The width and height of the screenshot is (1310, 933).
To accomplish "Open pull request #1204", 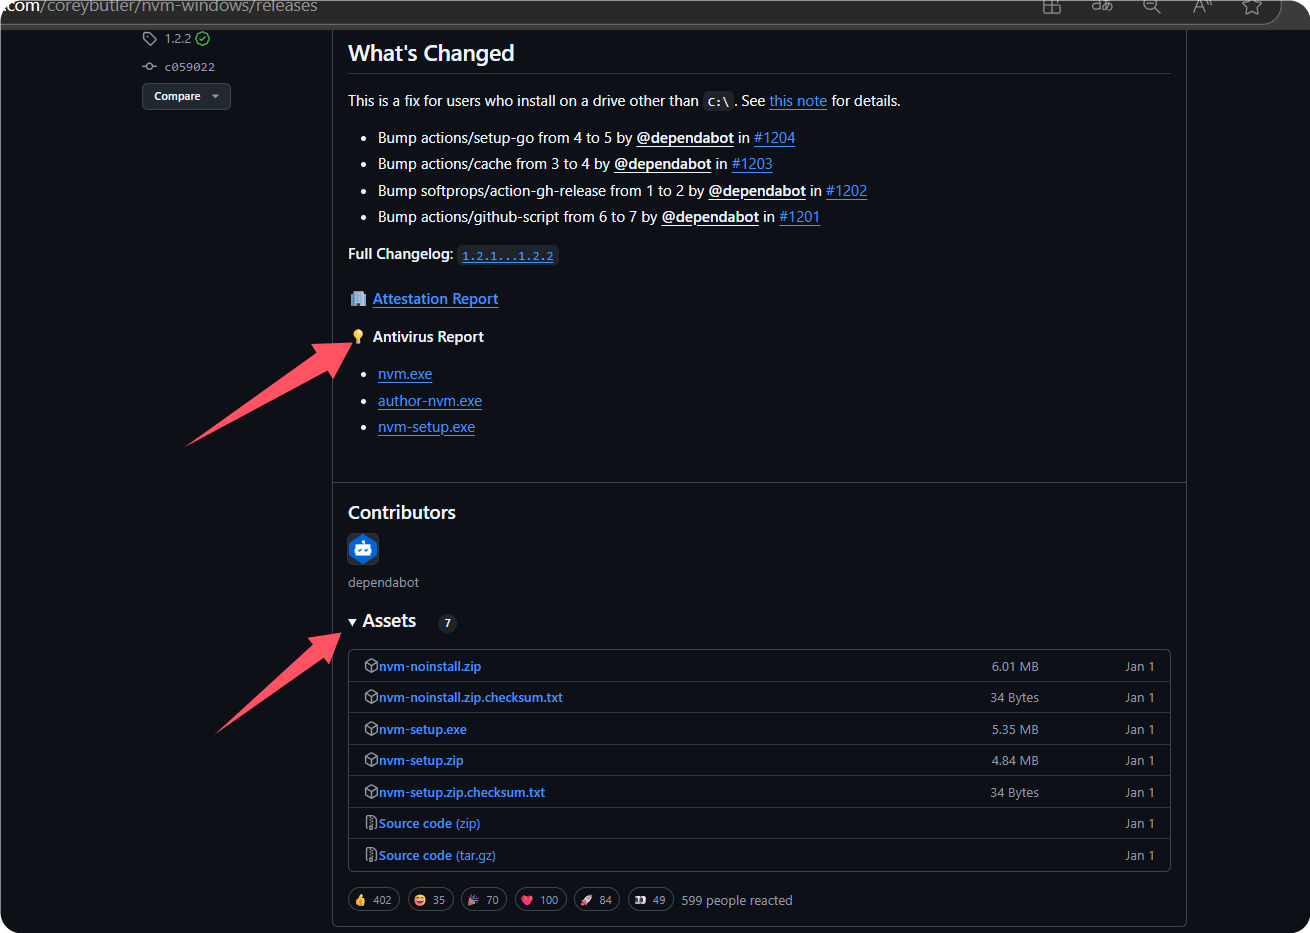I will pos(774,138).
